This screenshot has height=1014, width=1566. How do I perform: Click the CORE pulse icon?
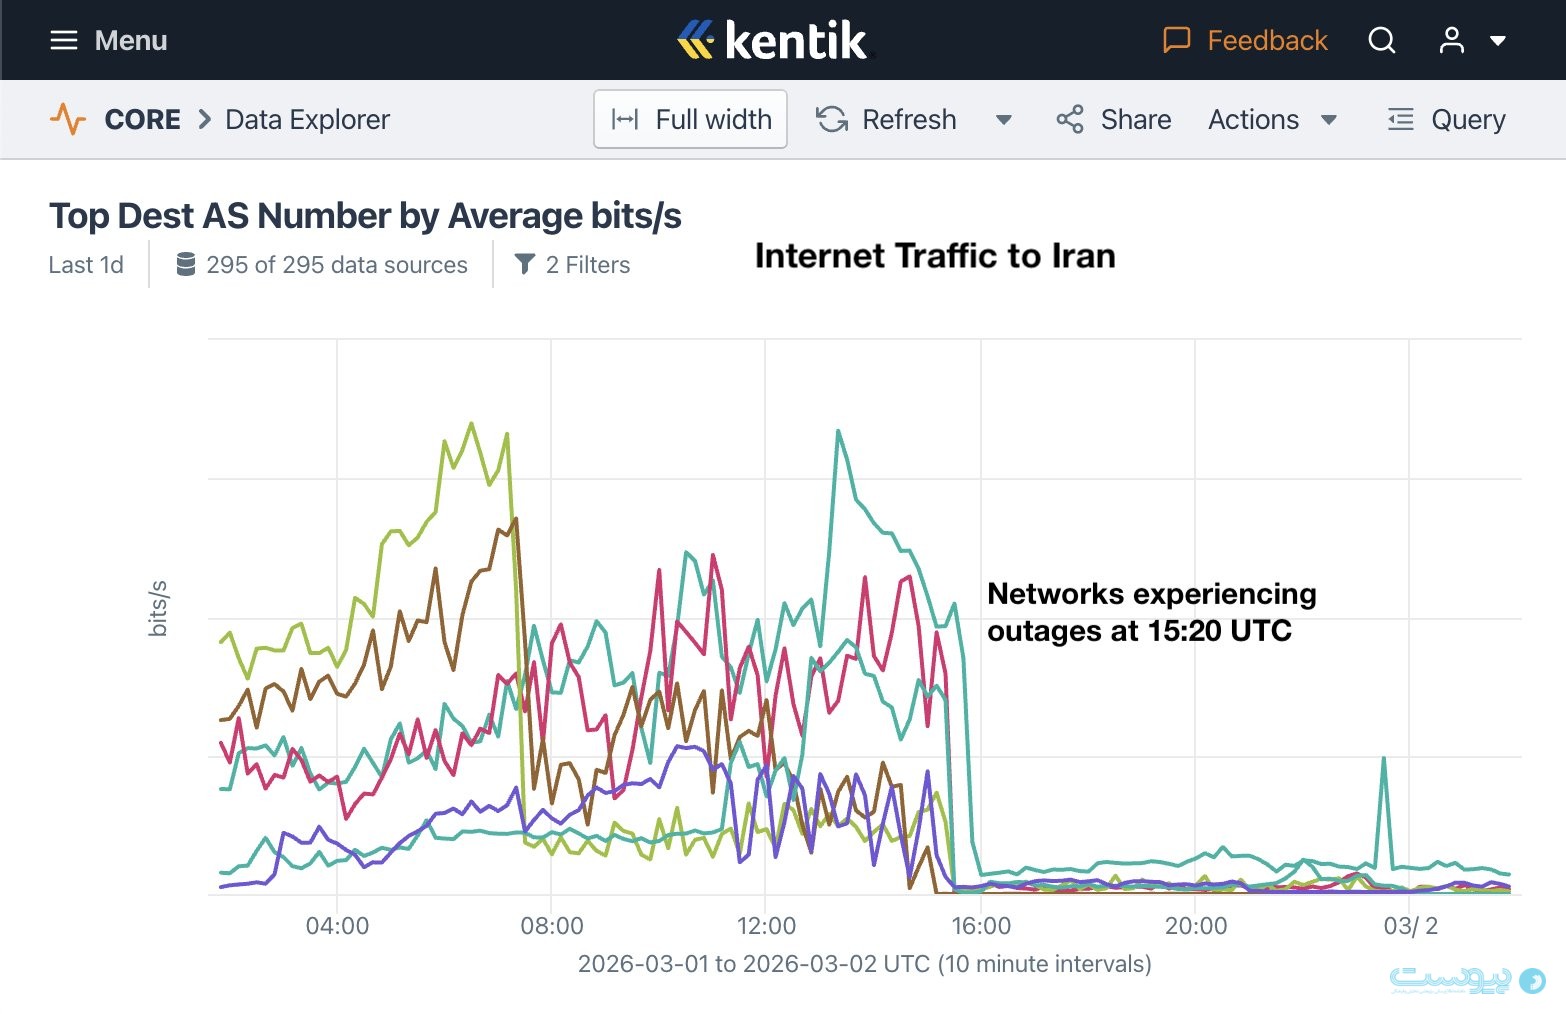coord(68,119)
